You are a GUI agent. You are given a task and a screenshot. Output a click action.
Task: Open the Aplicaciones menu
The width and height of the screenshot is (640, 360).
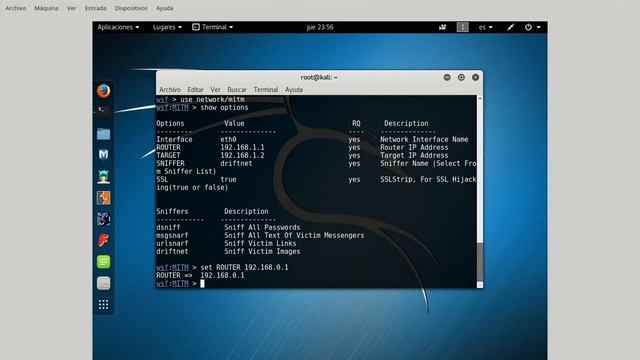coord(118,27)
